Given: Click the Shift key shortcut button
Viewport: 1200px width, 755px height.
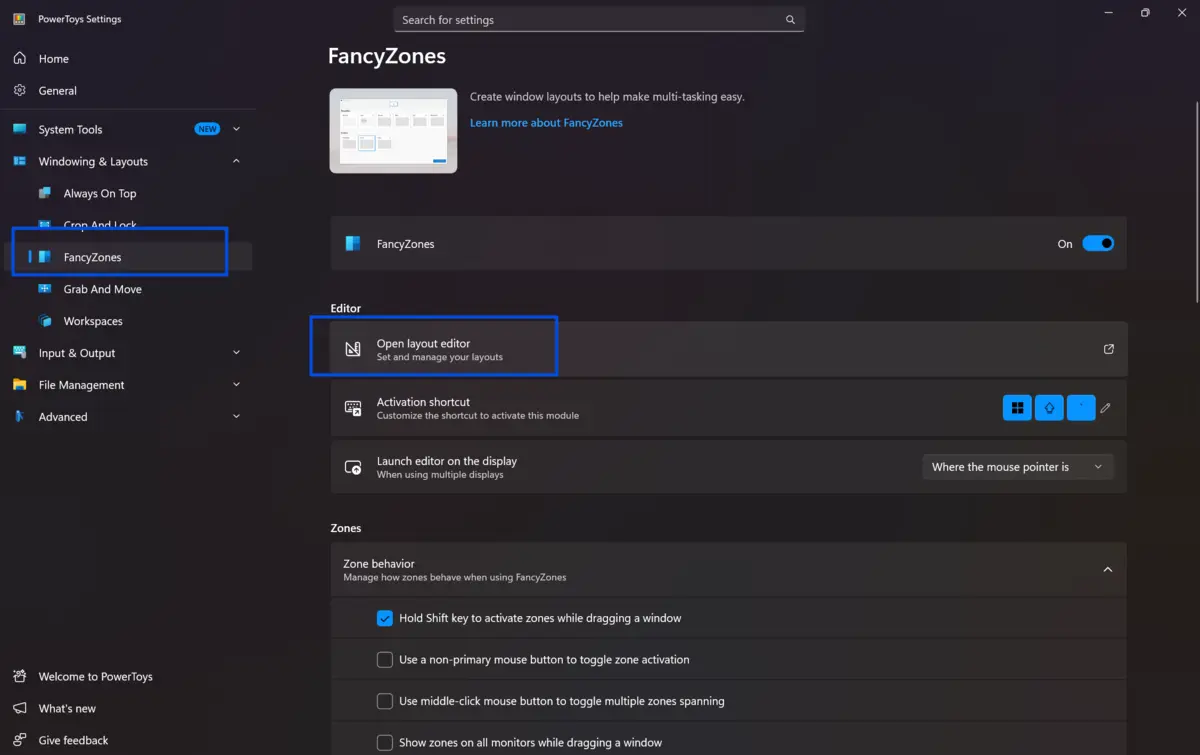Looking at the screenshot, I should [1049, 408].
